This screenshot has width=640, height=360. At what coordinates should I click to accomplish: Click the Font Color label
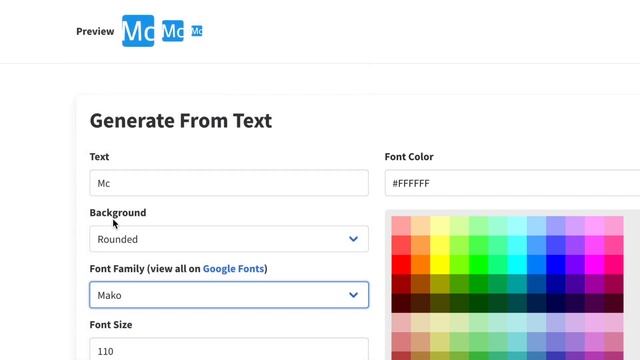[409, 157]
